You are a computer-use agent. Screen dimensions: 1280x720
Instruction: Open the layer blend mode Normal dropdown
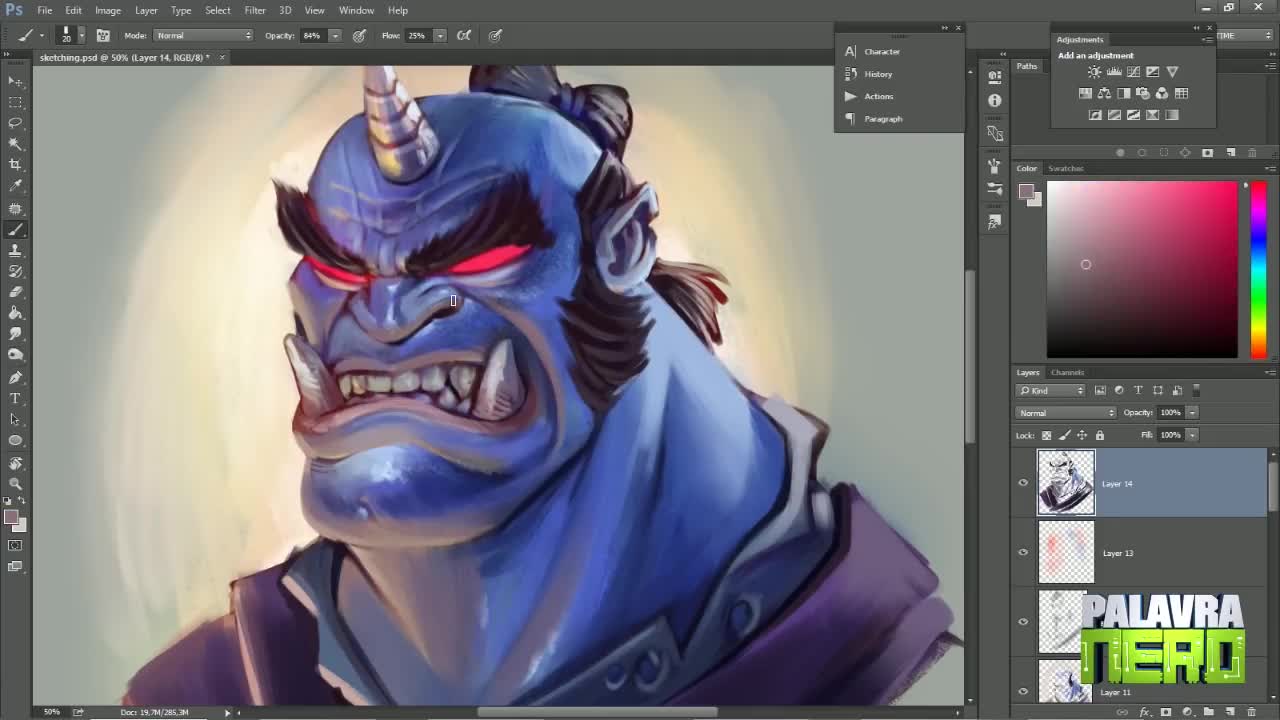(x=1066, y=413)
